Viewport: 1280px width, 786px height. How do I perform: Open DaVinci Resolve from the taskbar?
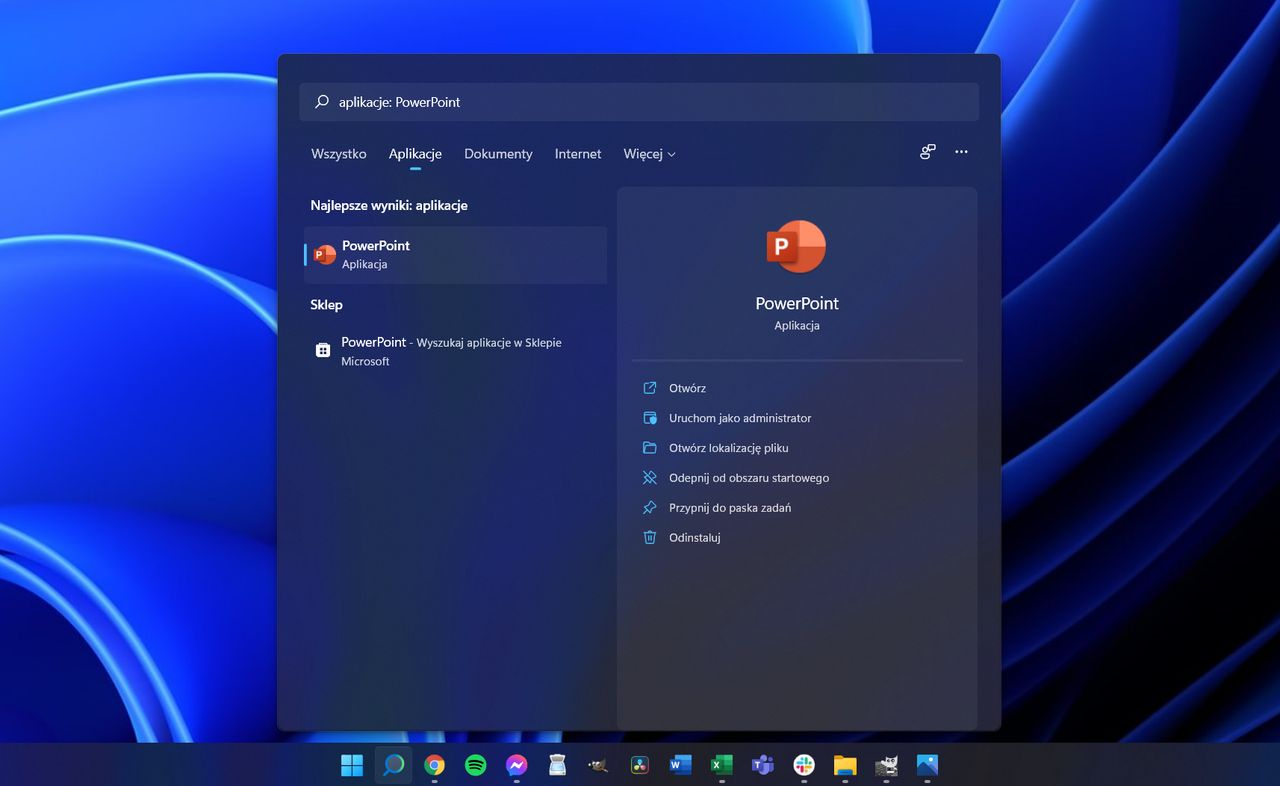coord(640,765)
